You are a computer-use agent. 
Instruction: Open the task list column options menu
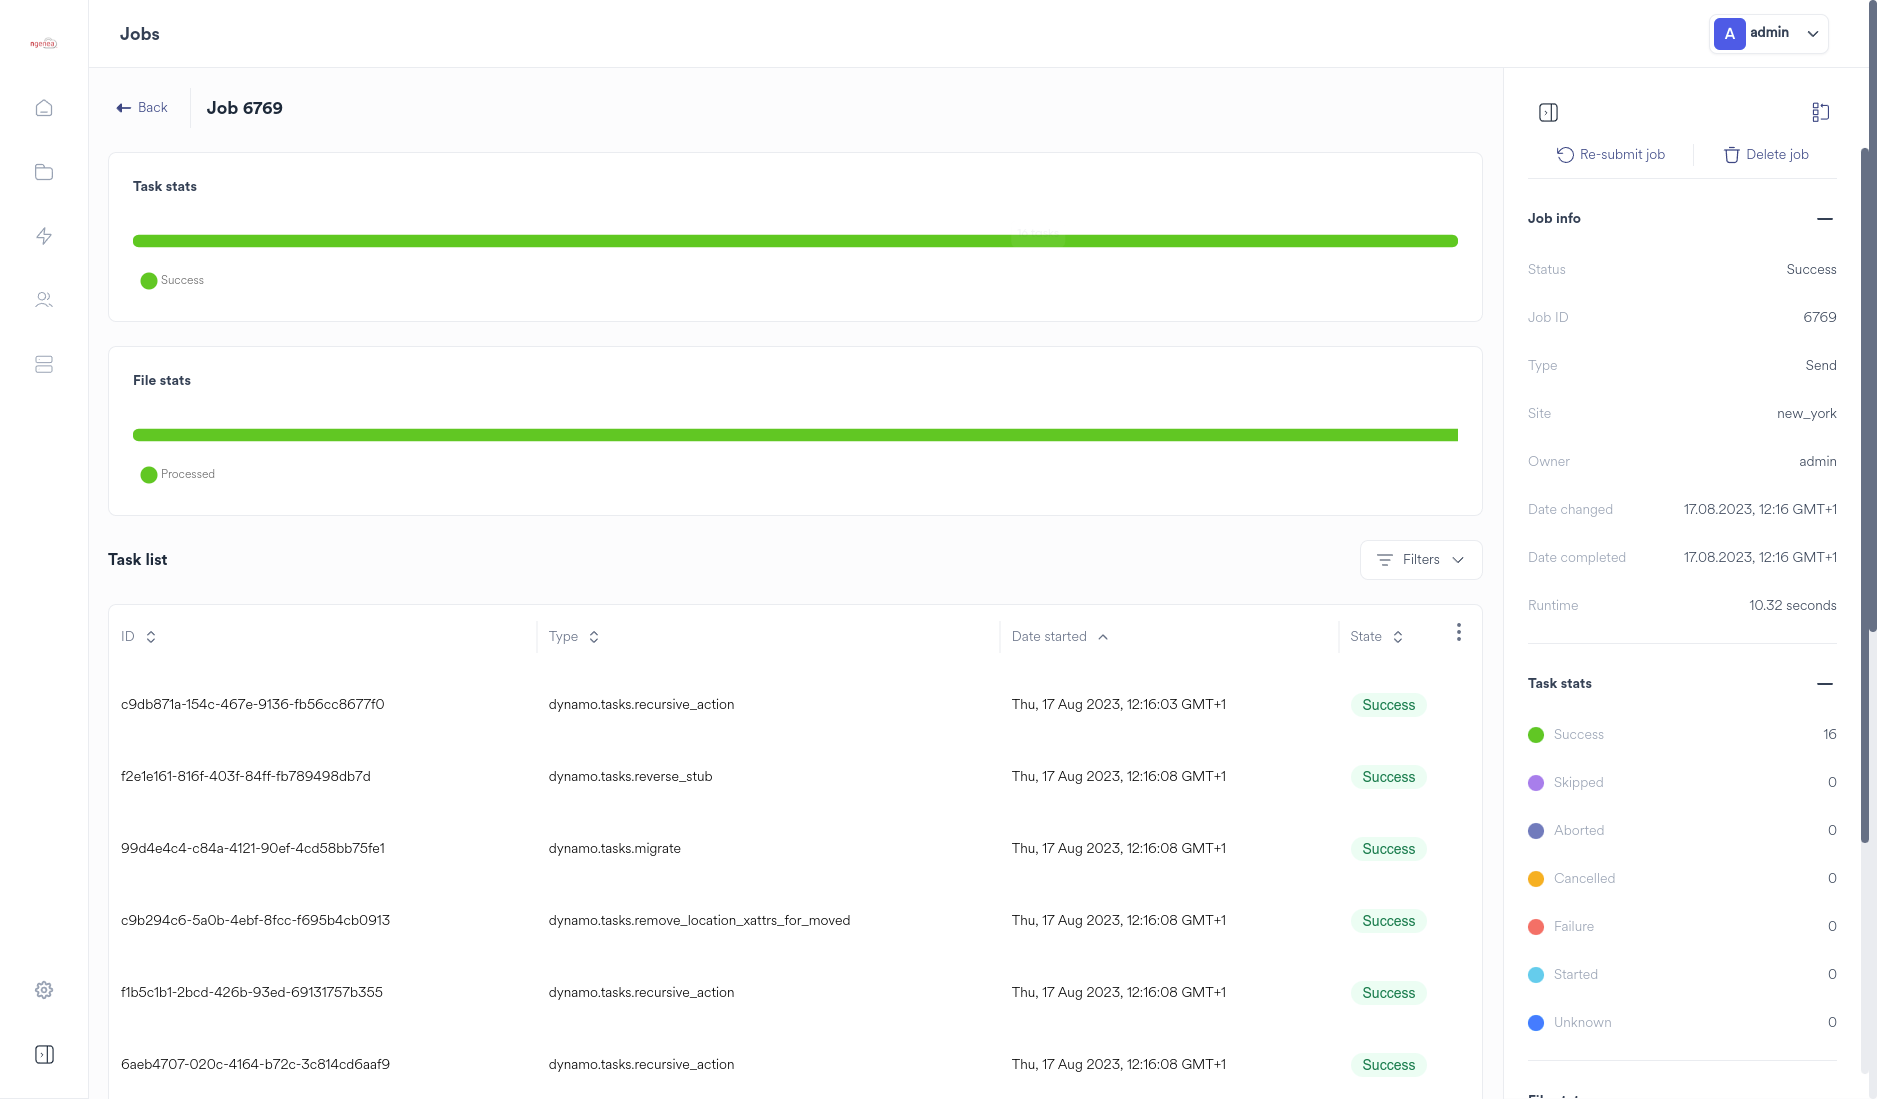1459,631
